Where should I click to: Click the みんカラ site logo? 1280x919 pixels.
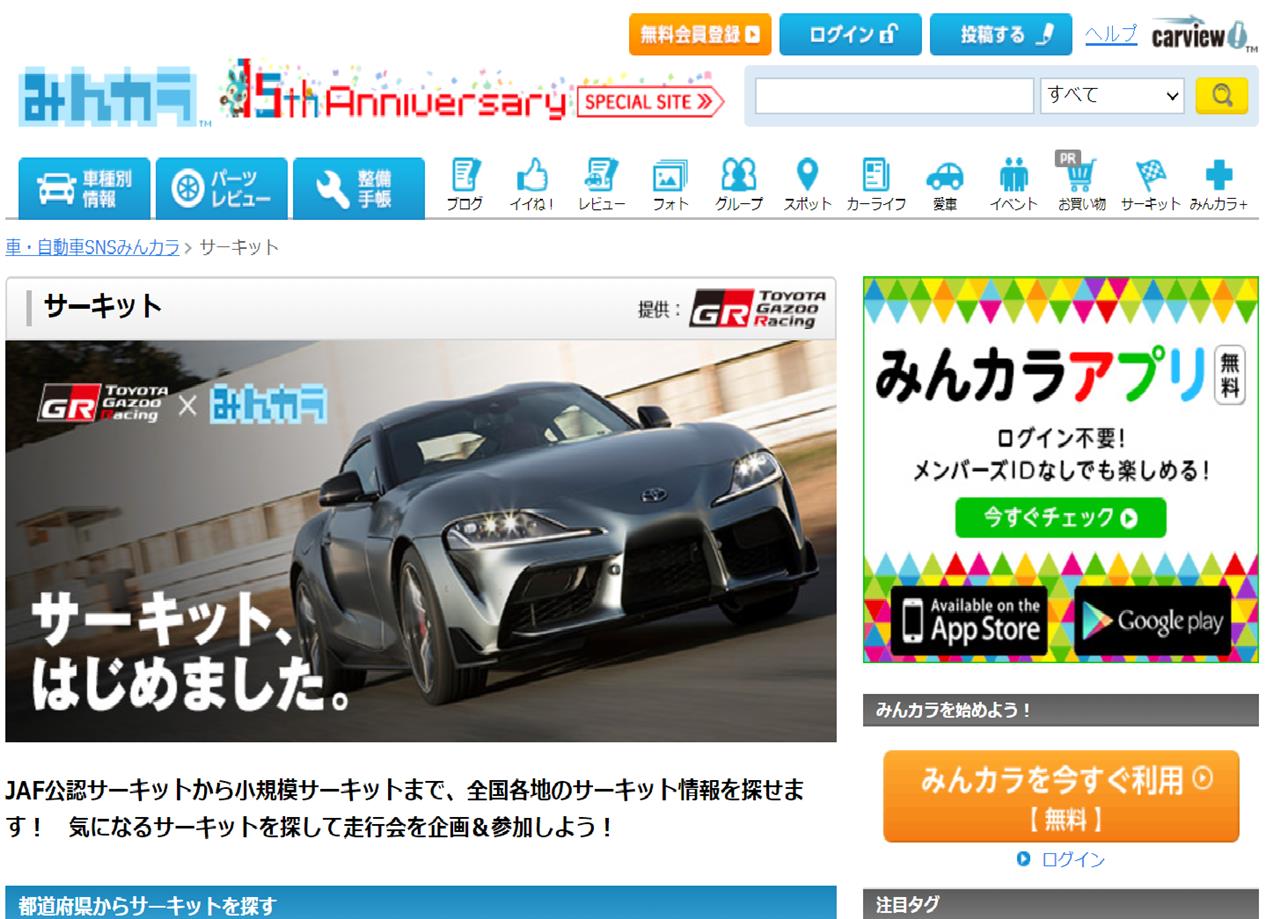pyautogui.click(x=114, y=96)
